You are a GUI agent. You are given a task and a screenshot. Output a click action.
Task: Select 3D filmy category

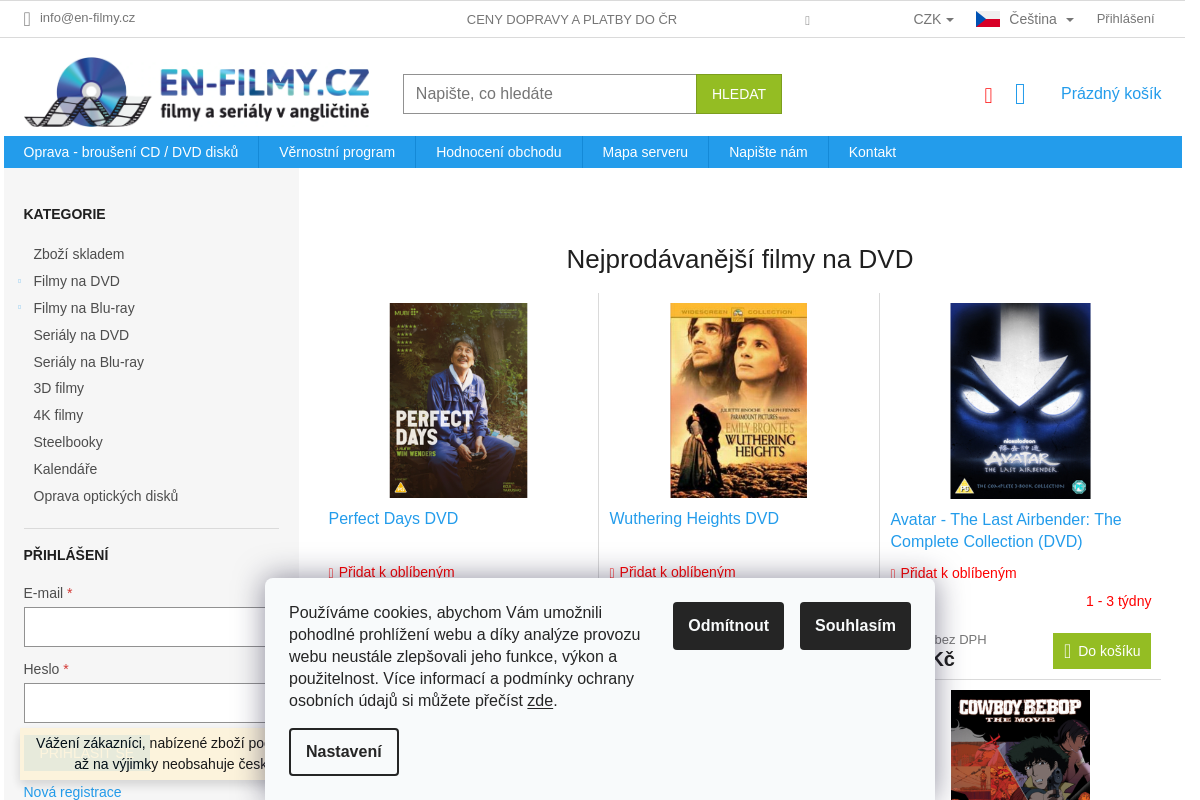click(x=59, y=388)
